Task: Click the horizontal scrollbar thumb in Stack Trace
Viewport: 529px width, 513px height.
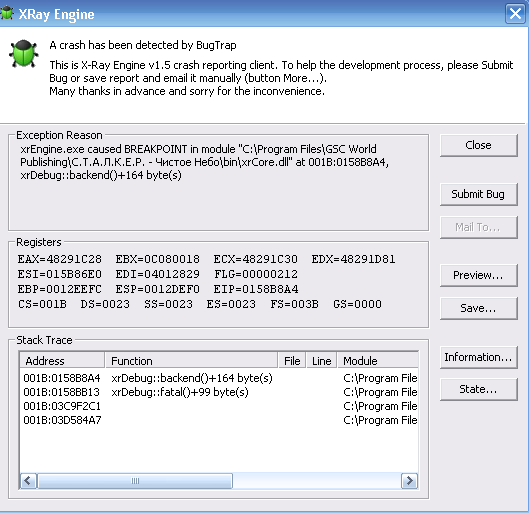Action: pyautogui.click(x=135, y=481)
